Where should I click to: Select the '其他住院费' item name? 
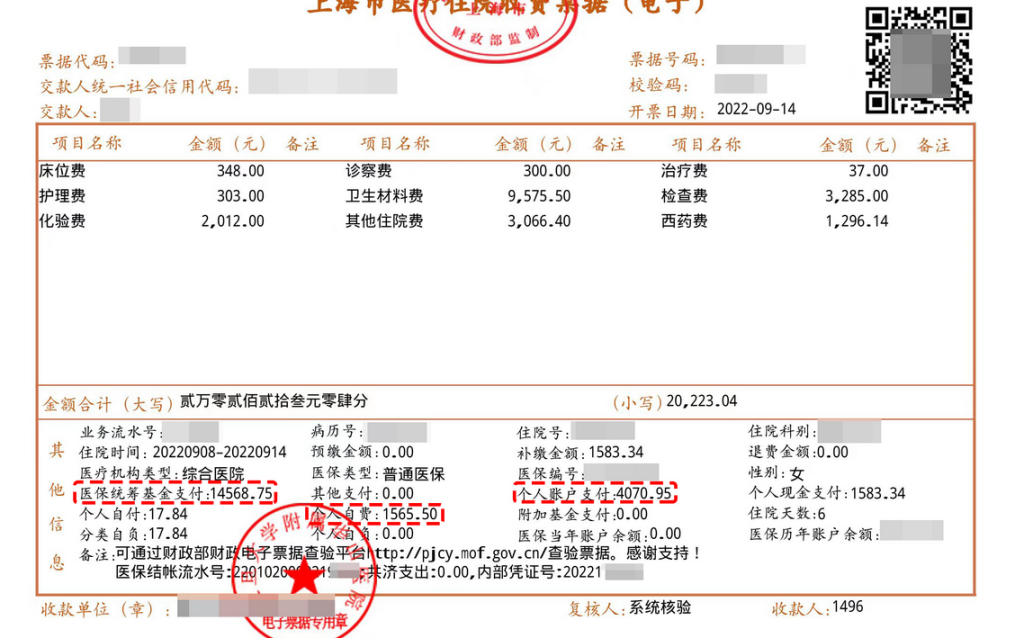coord(385,221)
